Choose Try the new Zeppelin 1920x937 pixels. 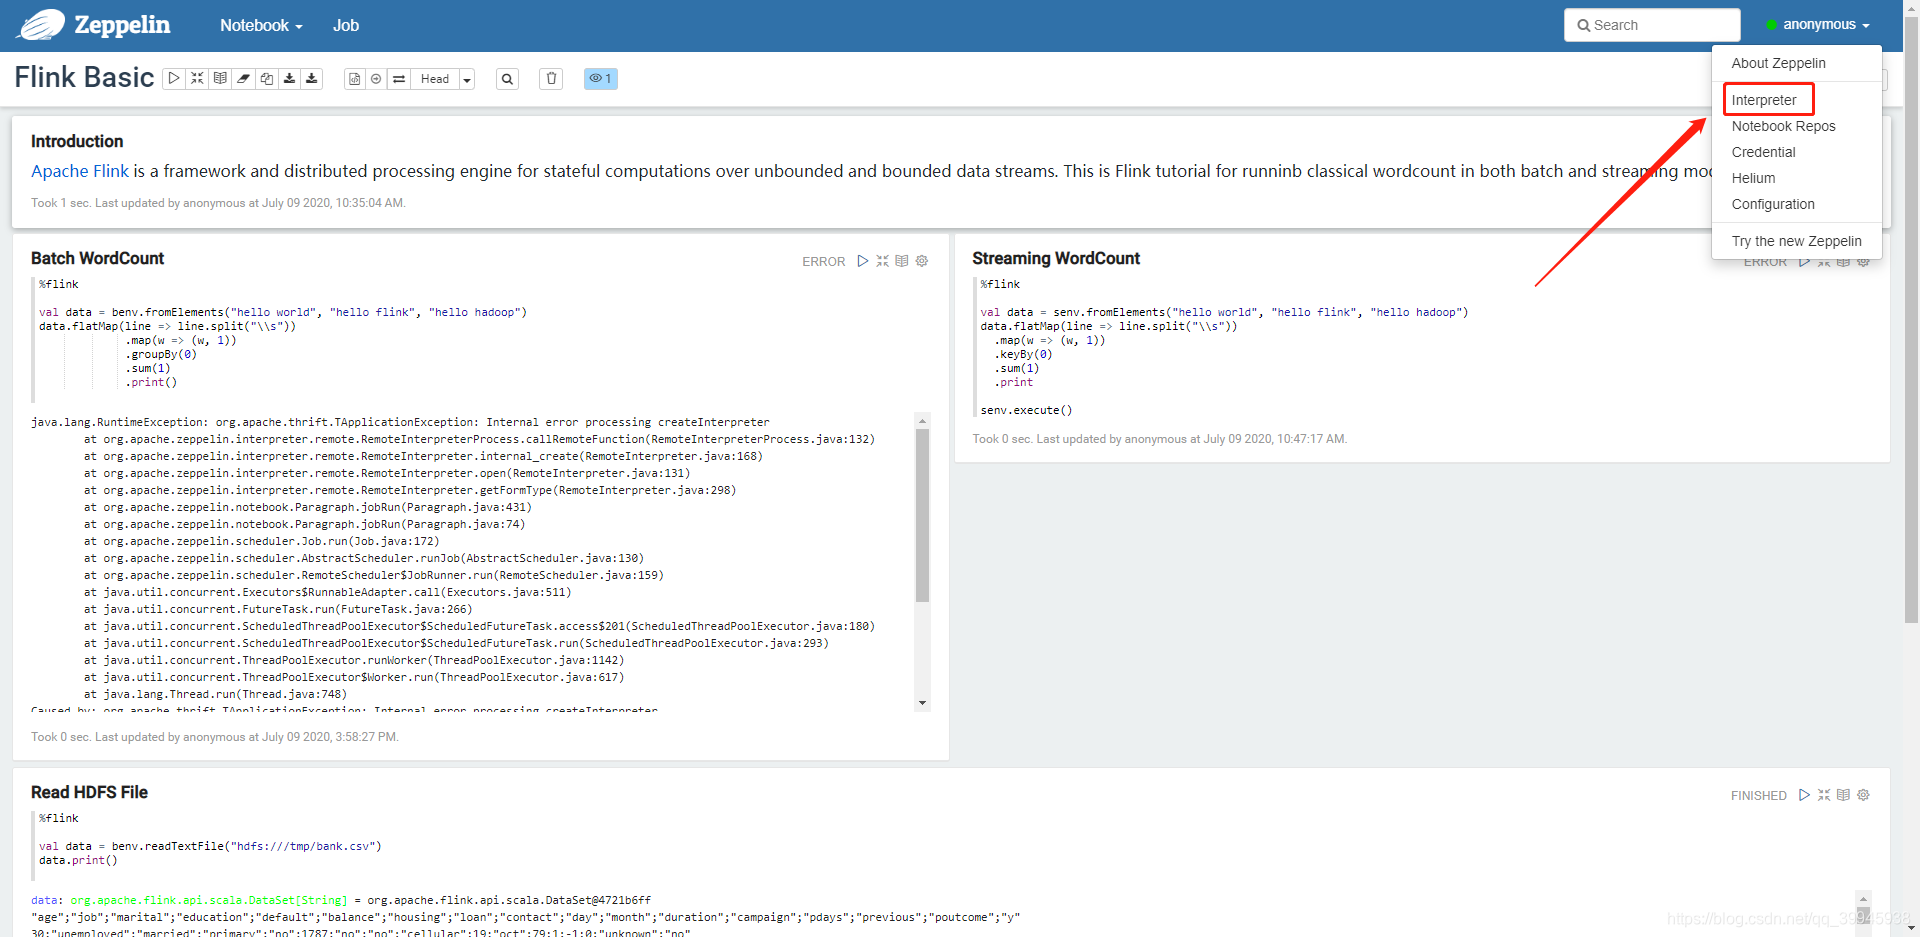(1797, 241)
